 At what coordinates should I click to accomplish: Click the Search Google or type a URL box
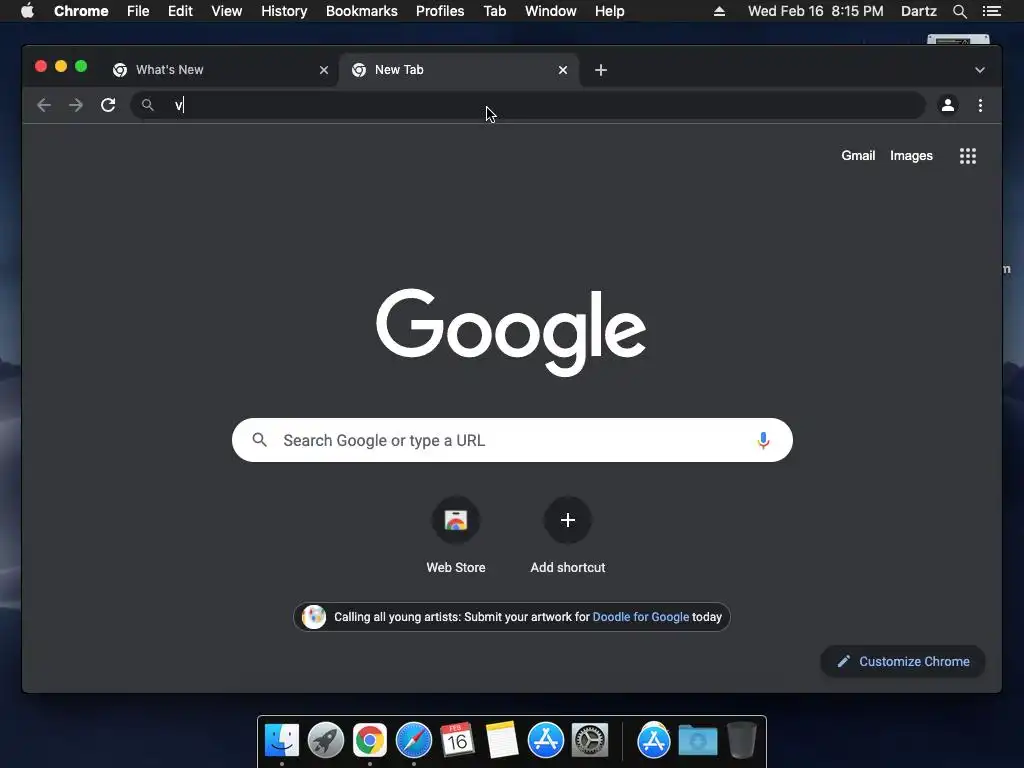point(512,440)
